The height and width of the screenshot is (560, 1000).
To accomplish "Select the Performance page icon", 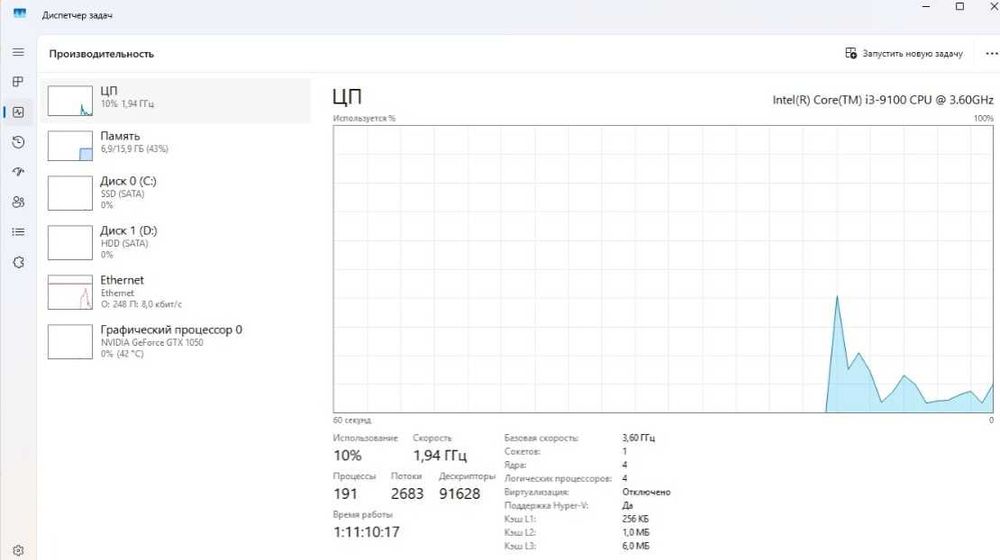I will click(x=18, y=112).
